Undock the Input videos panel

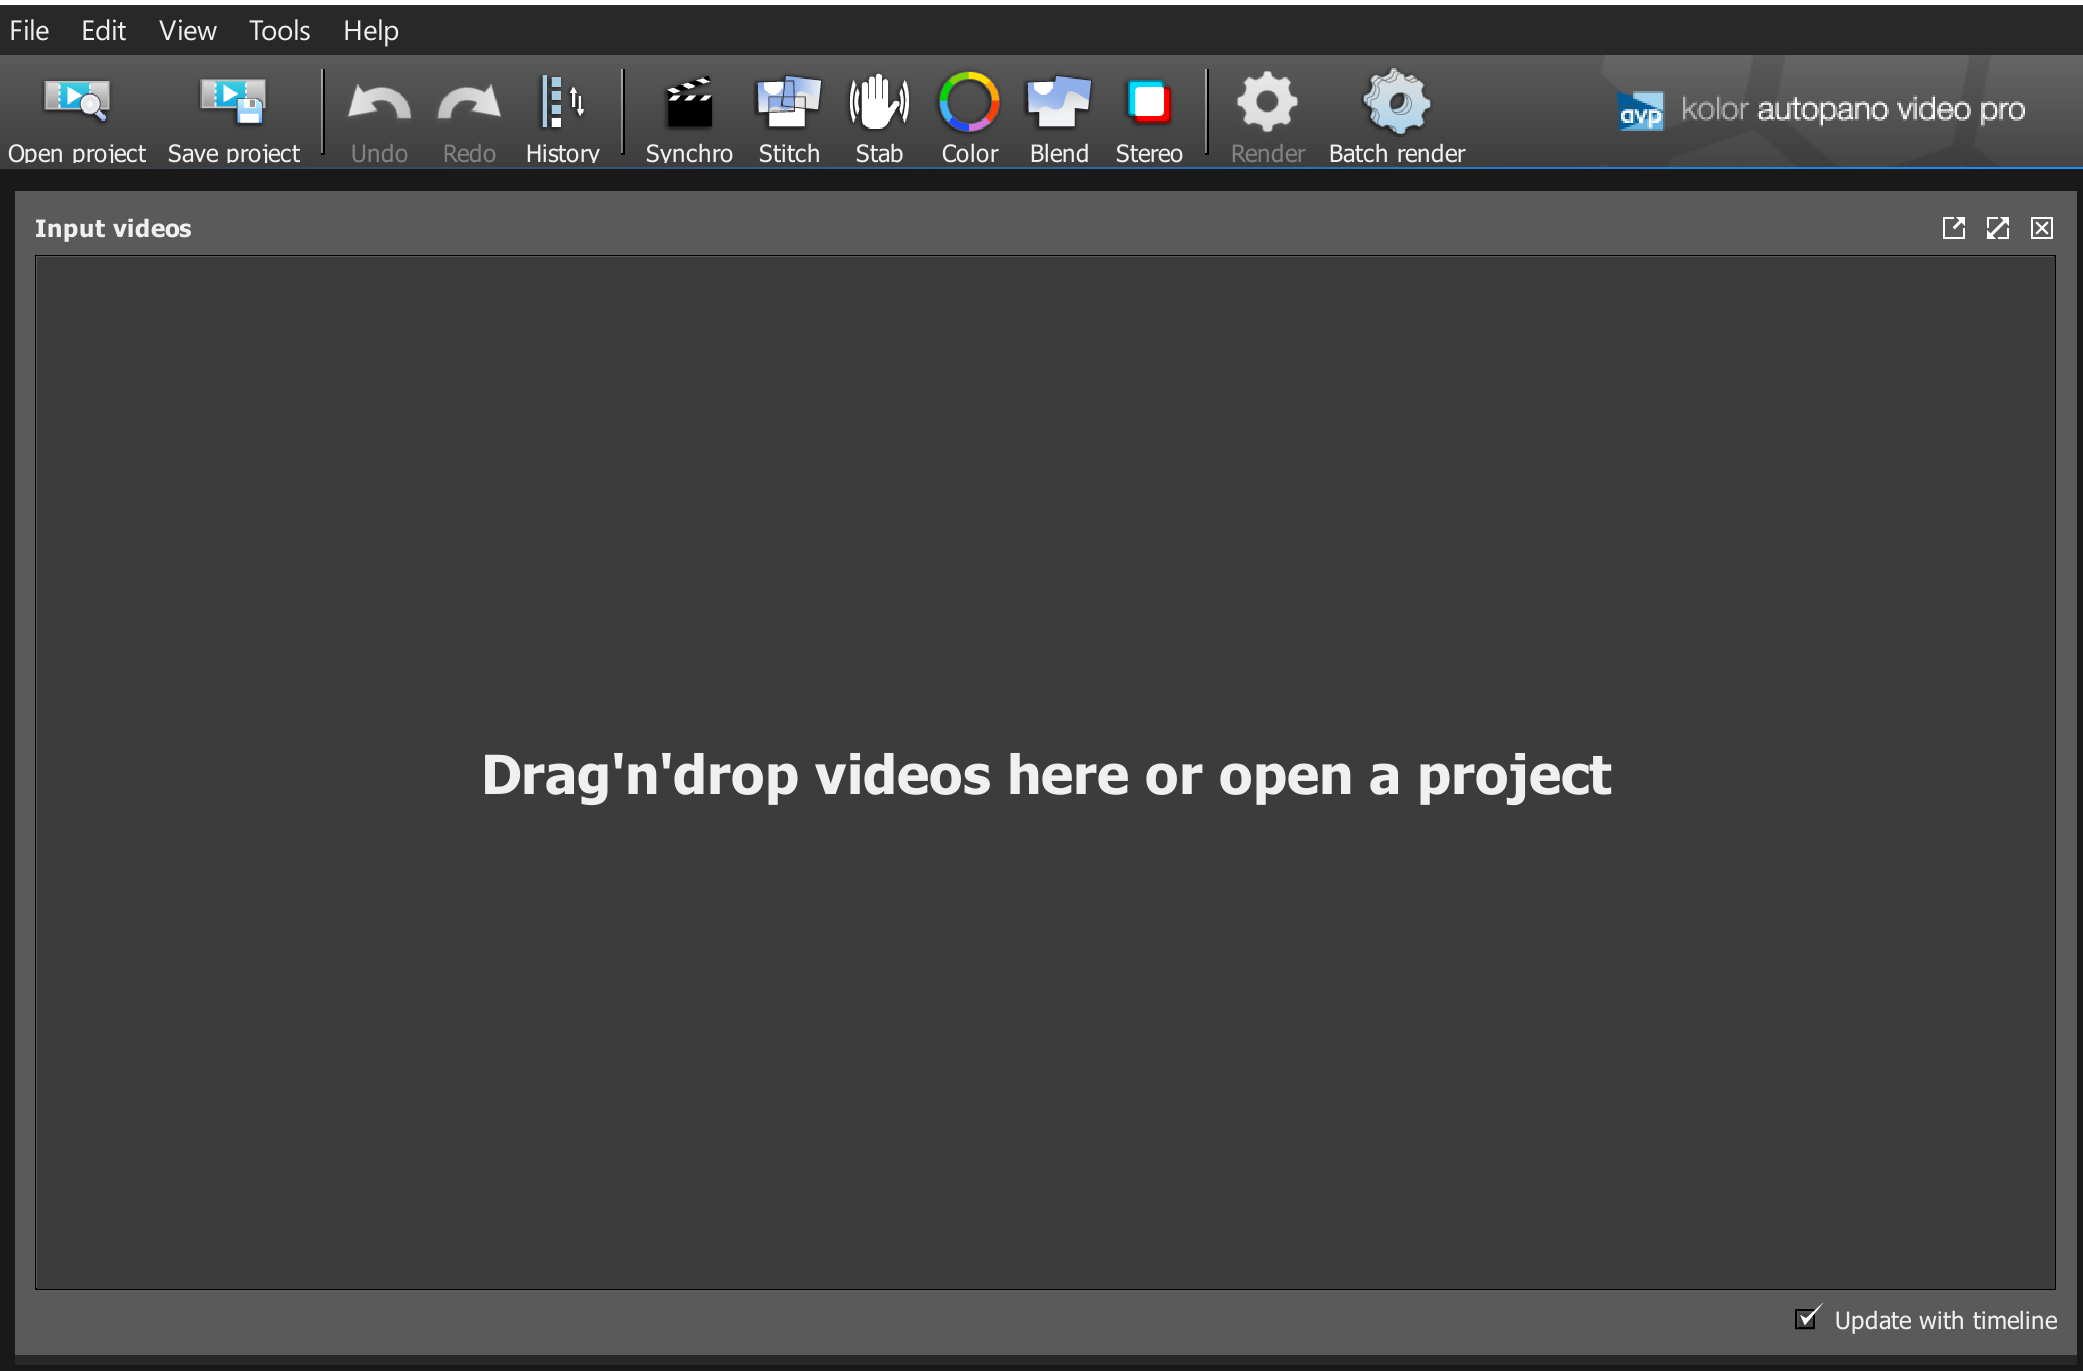point(1954,228)
